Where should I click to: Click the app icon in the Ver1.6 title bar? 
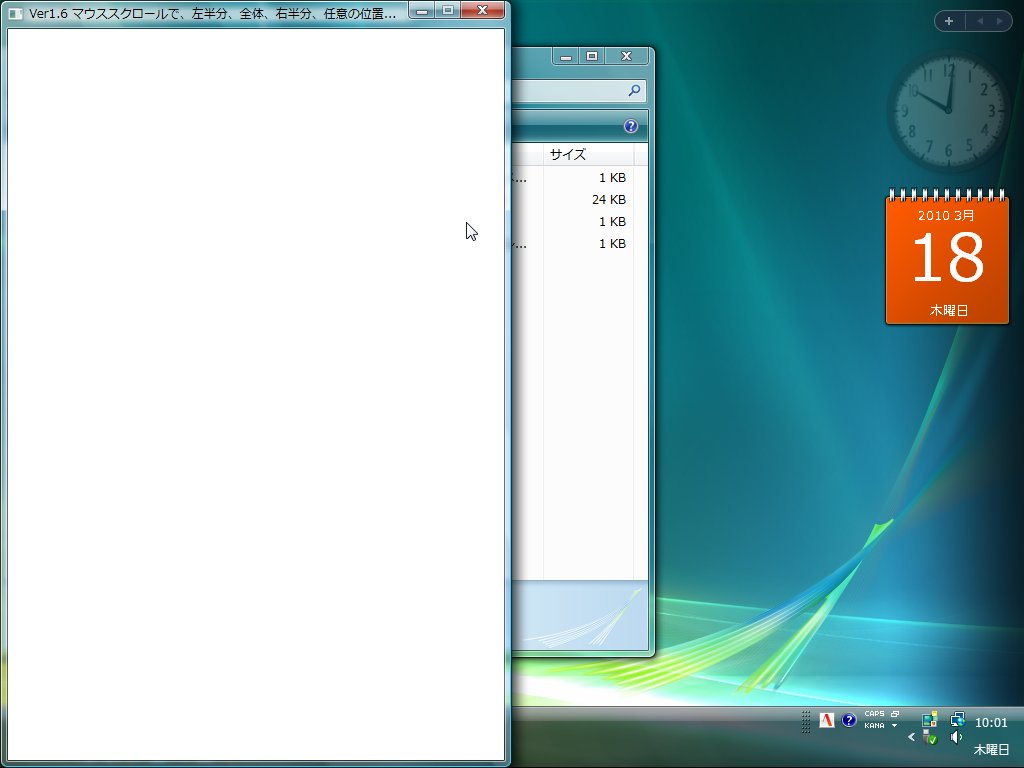16,13
